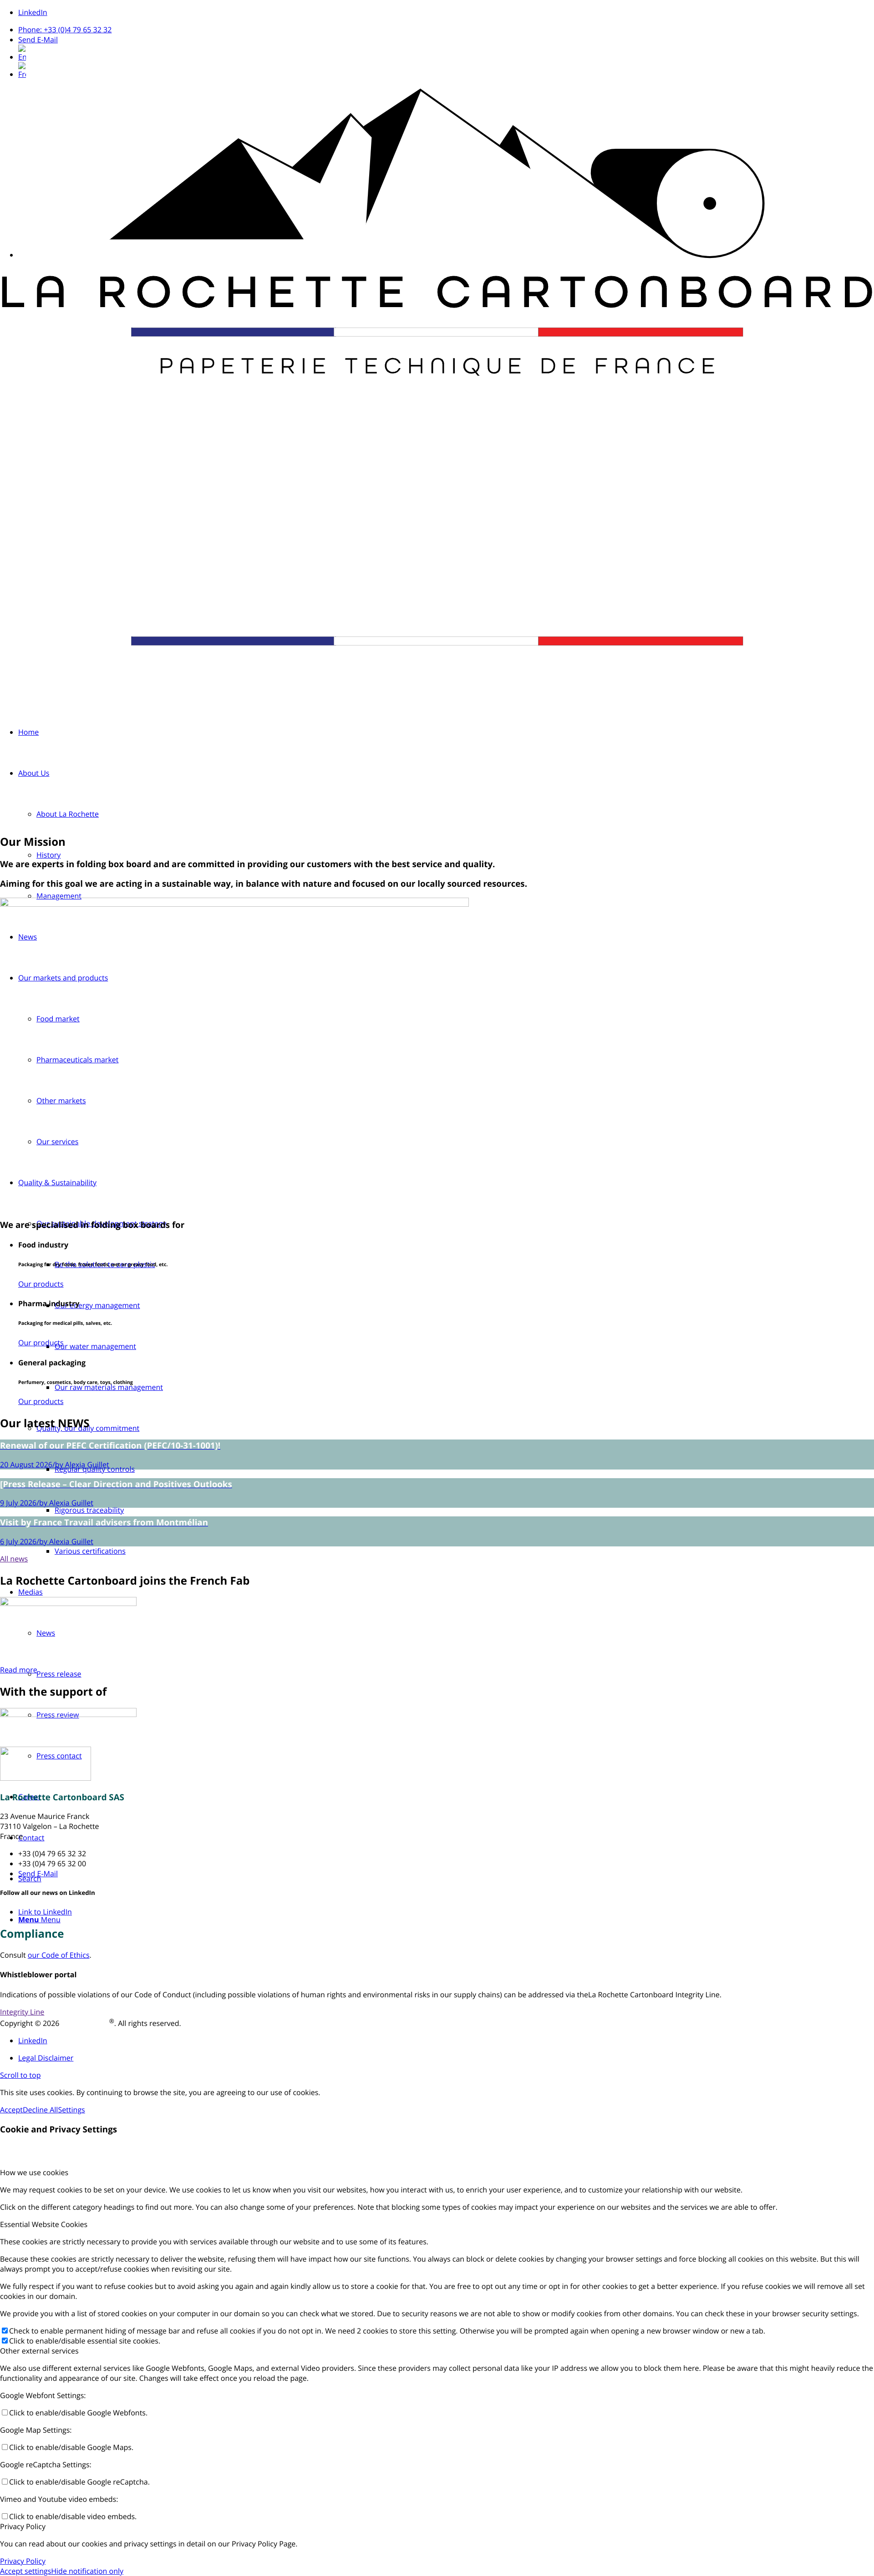Select the Food market submenu item

point(58,1019)
